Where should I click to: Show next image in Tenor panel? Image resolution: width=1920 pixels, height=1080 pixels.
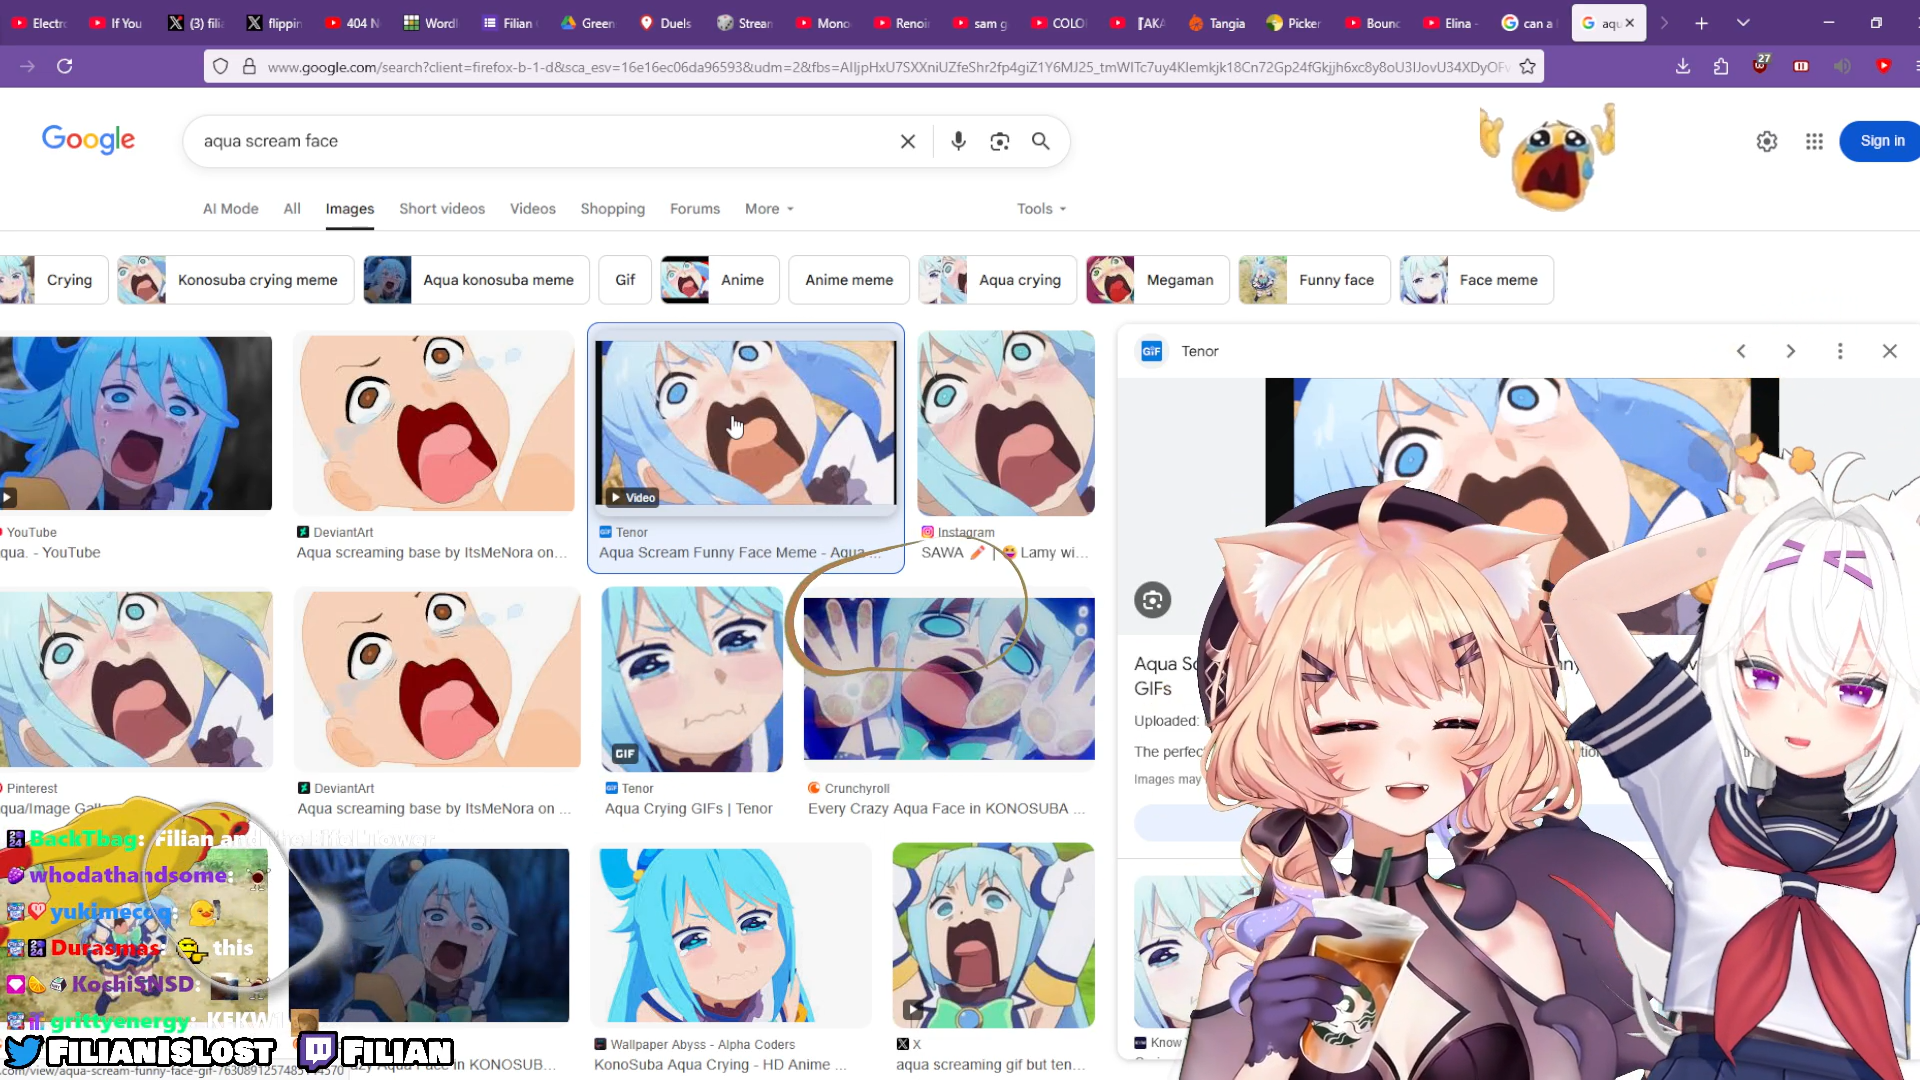tap(1790, 351)
